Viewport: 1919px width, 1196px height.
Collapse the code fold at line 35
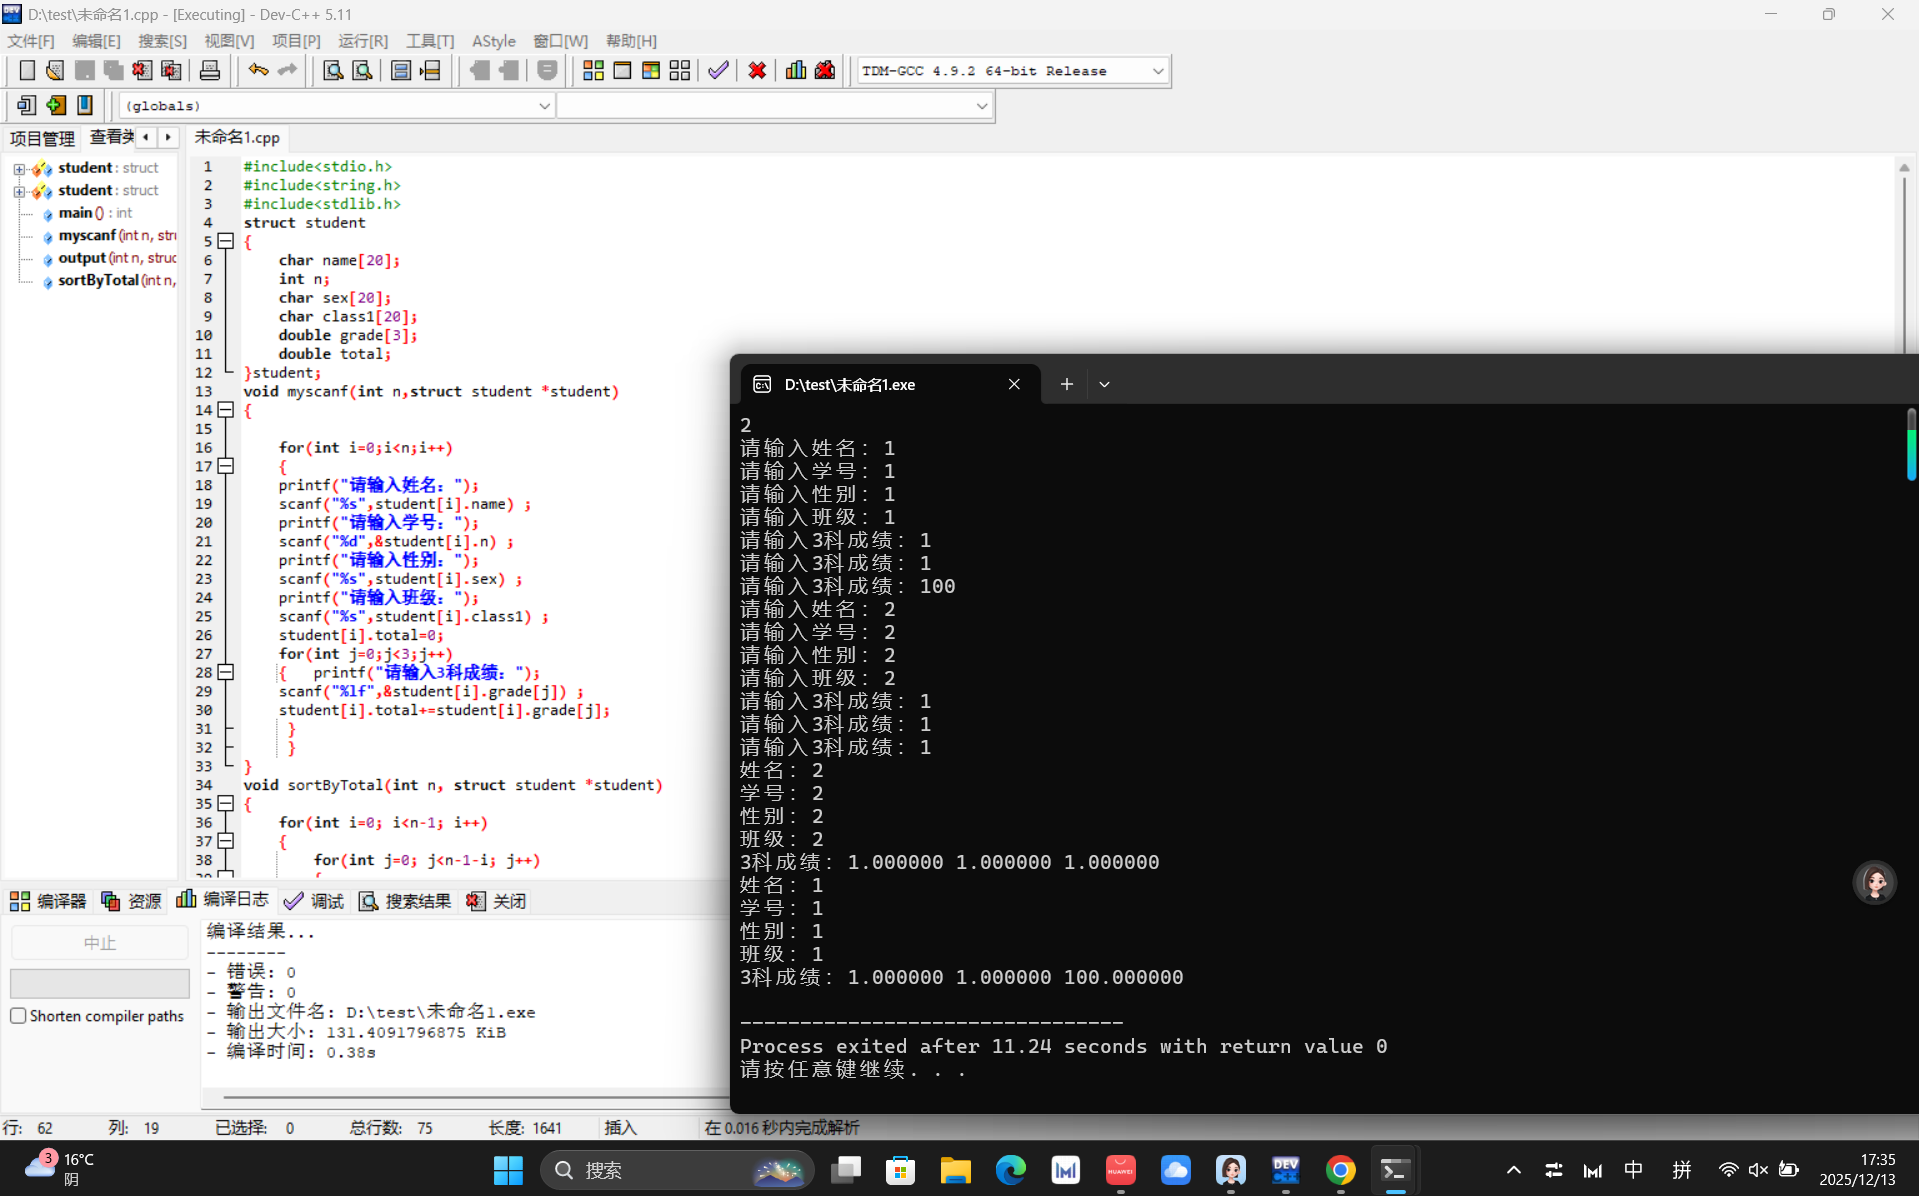226,803
